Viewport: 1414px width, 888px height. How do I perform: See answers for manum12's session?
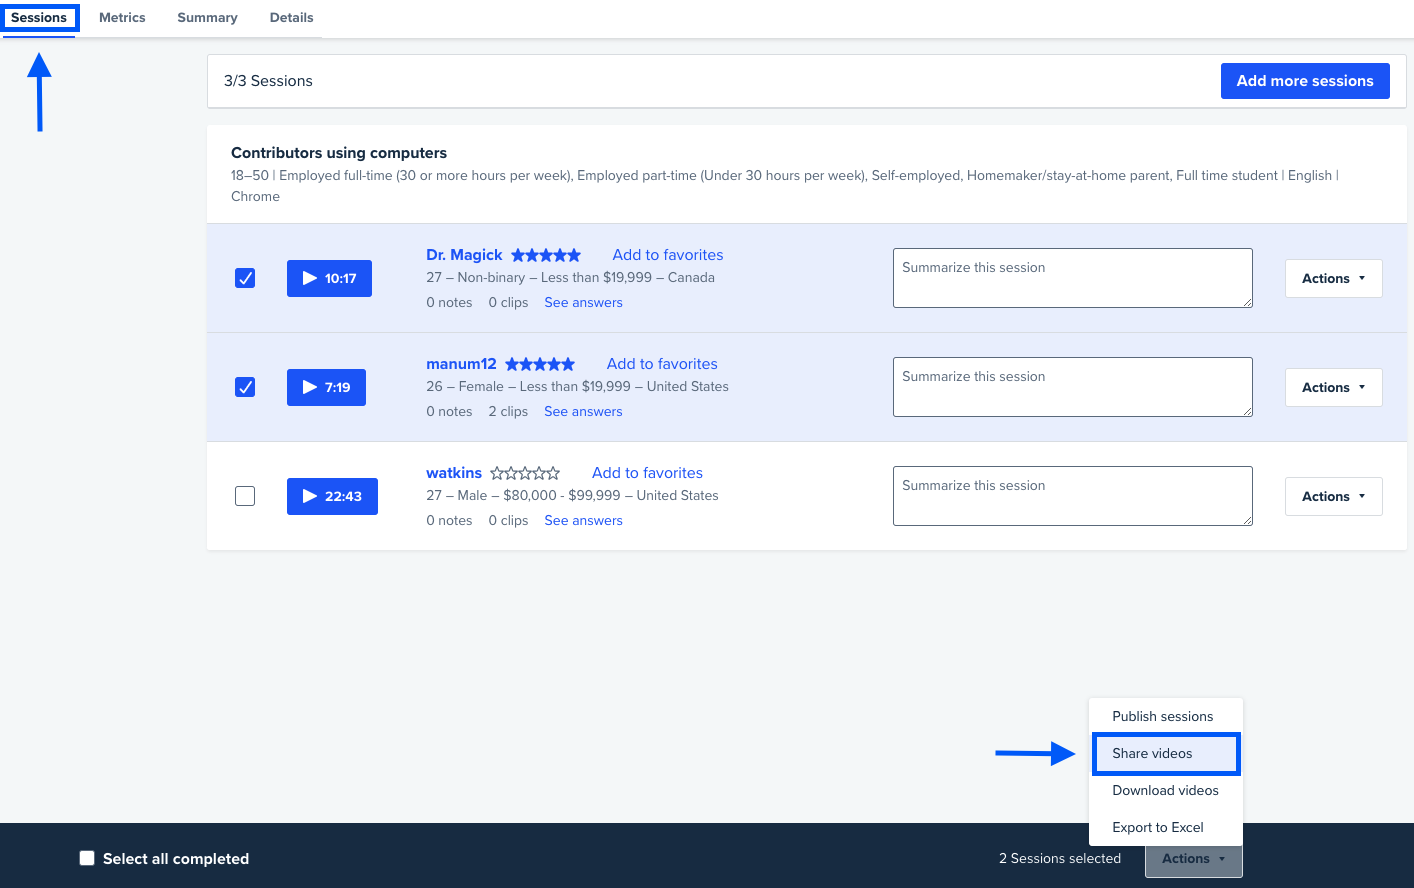583,412
